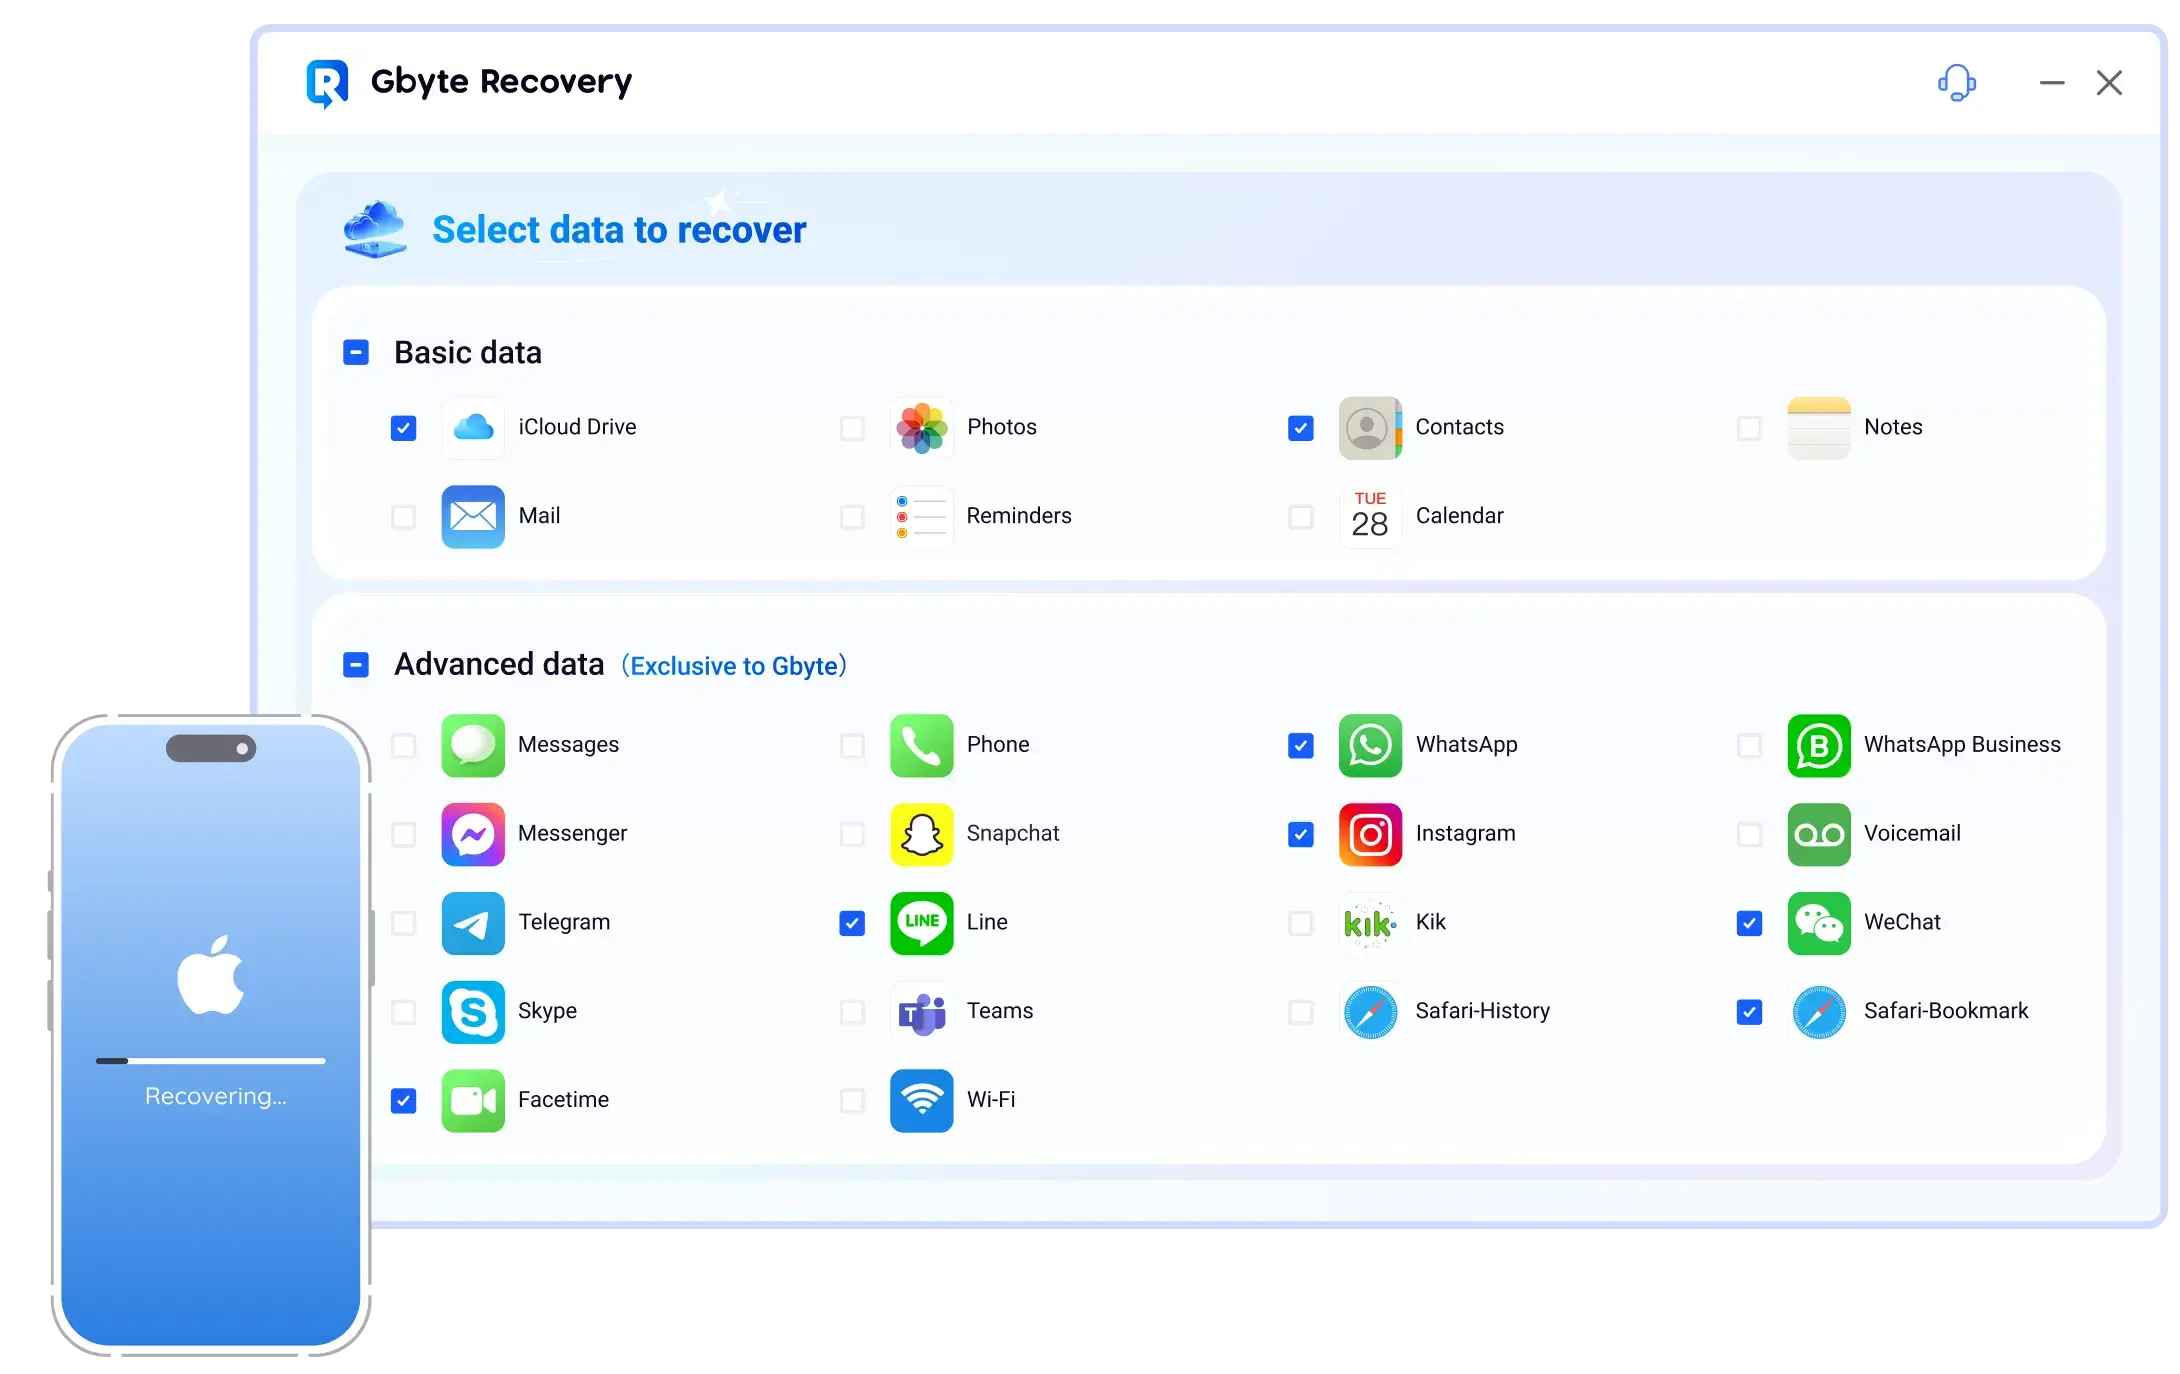Click the Telegram icon

(472, 923)
